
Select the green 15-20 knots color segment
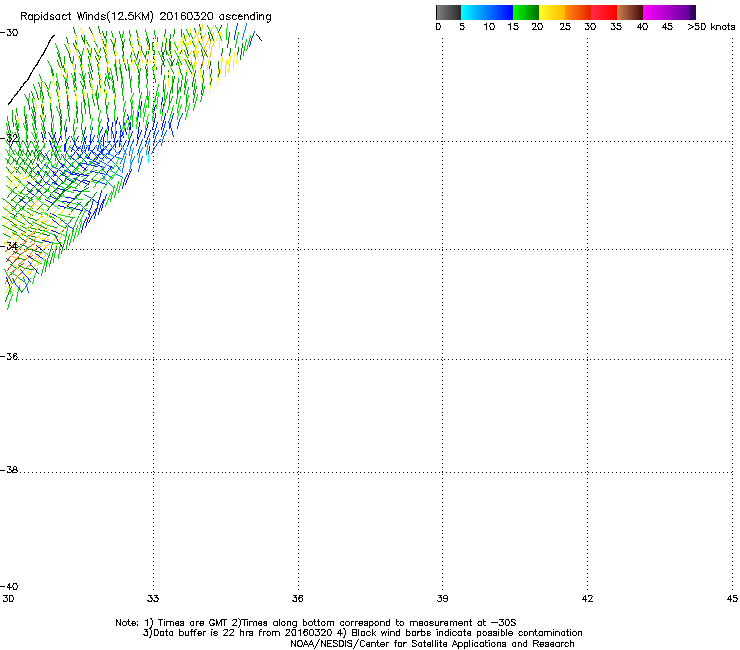pyautogui.click(x=526, y=12)
